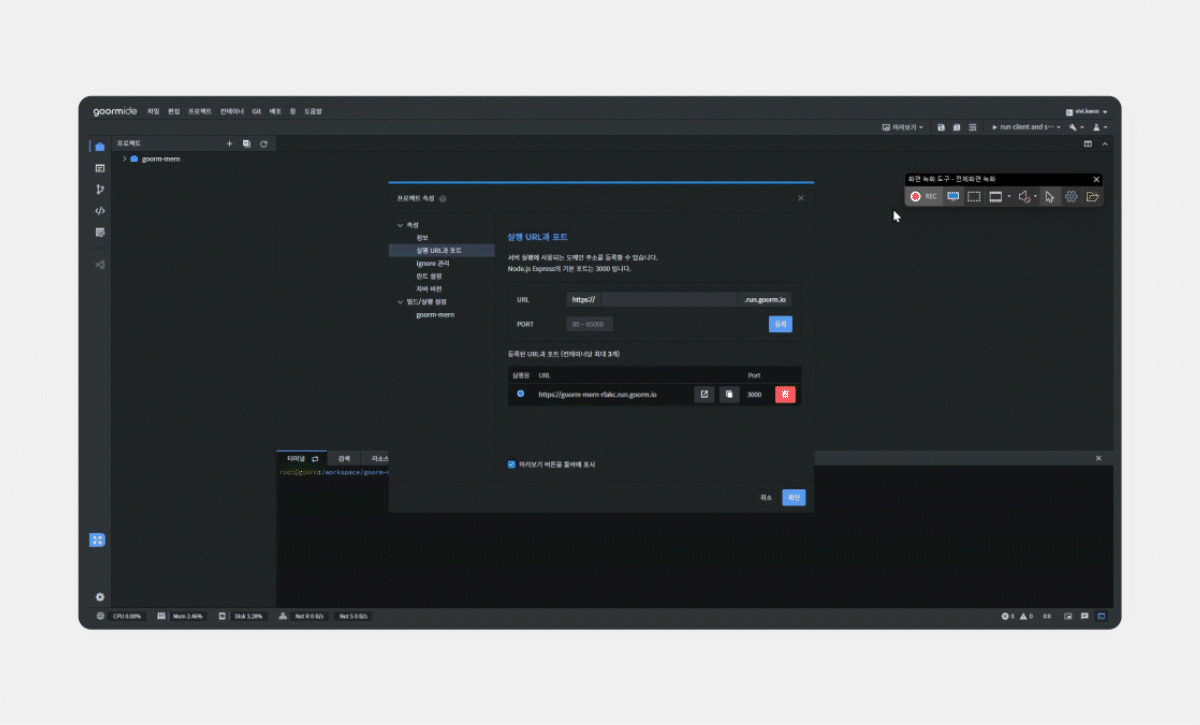Open settings gear at sidebar bottom
The width and height of the screenshot is (1200, 725).
point(99,597)
